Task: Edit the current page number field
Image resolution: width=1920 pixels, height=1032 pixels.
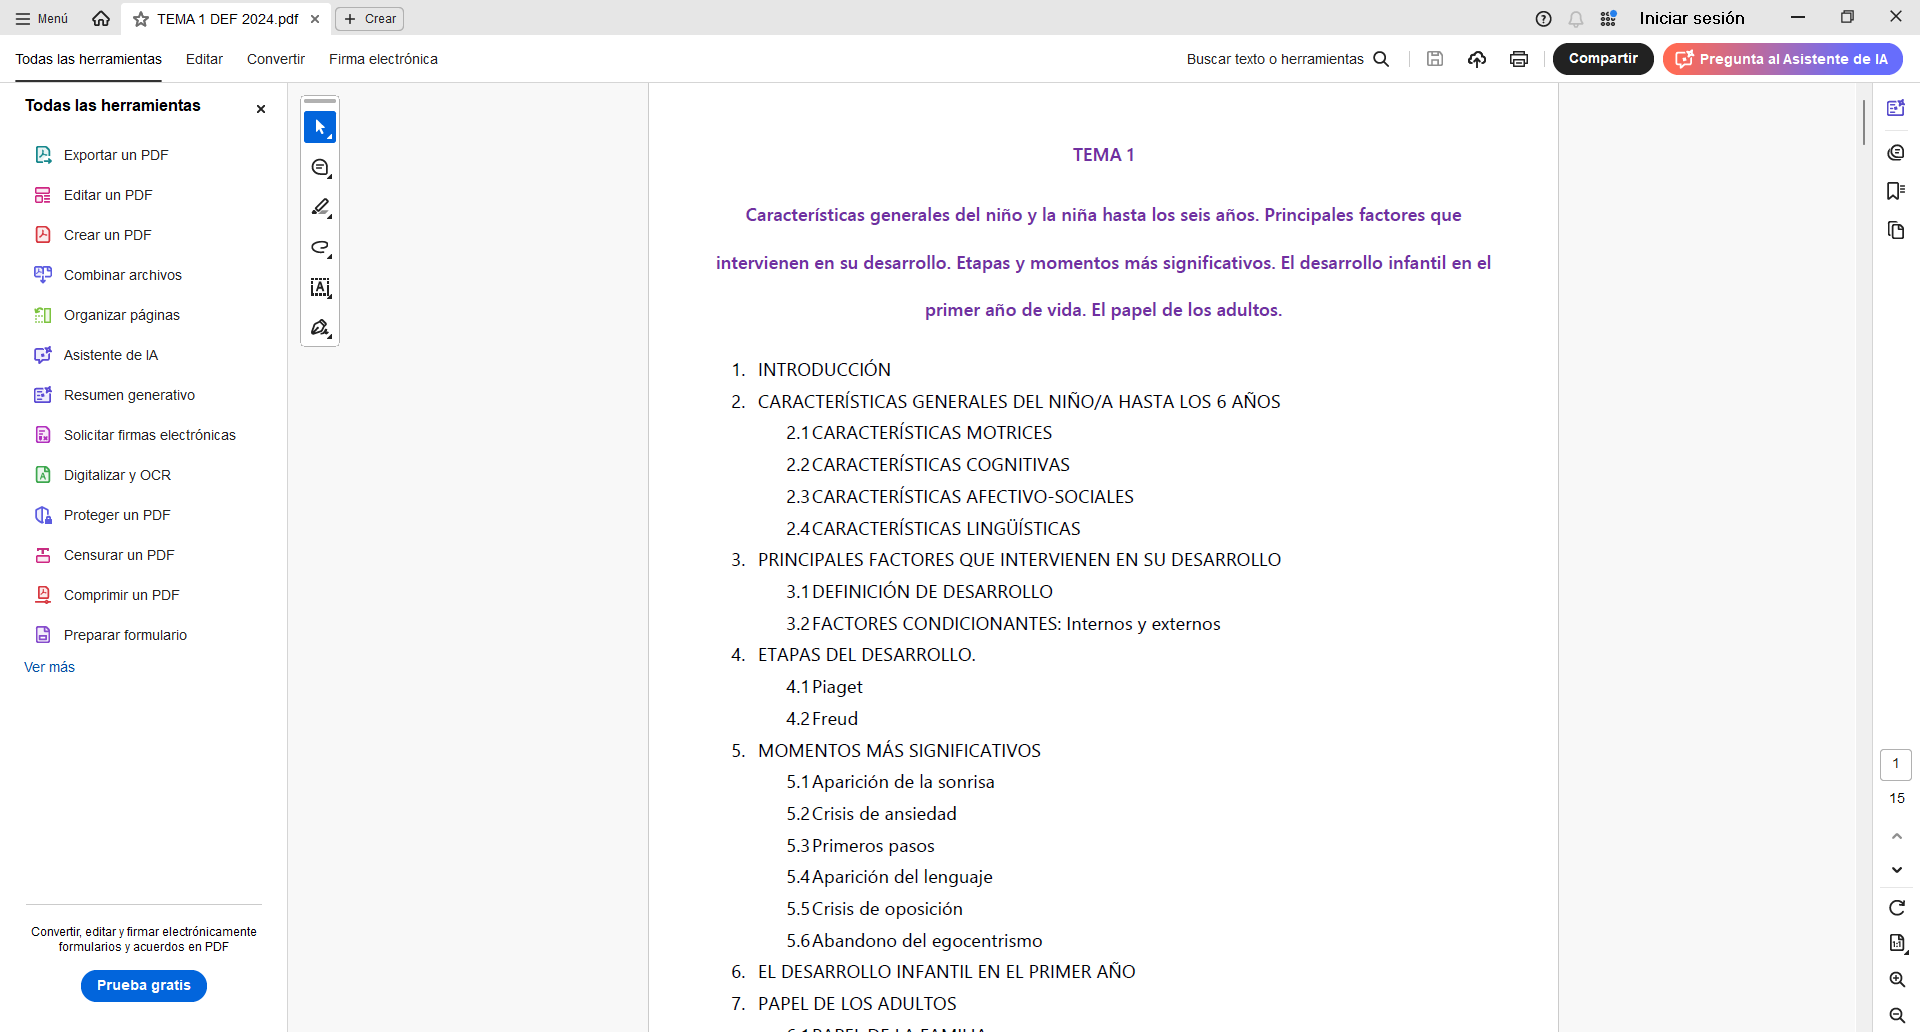Action: 1896,764
